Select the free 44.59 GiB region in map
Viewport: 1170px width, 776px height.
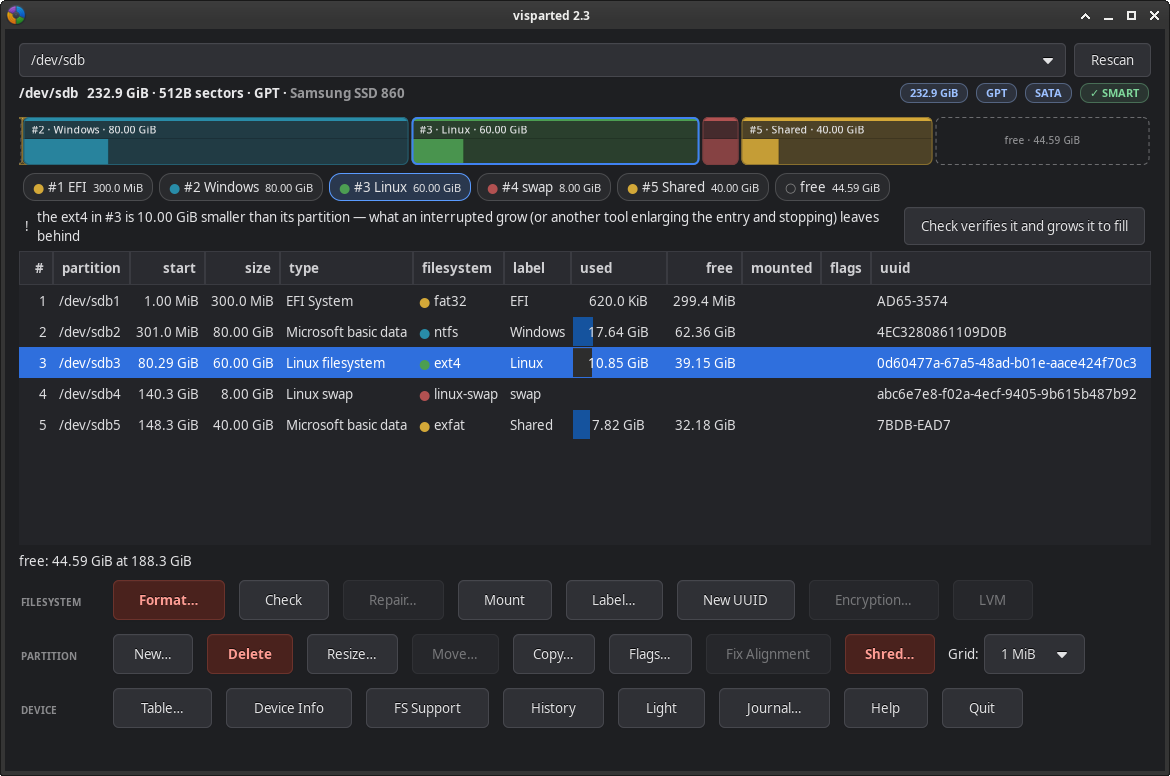tap(1042, 141)
